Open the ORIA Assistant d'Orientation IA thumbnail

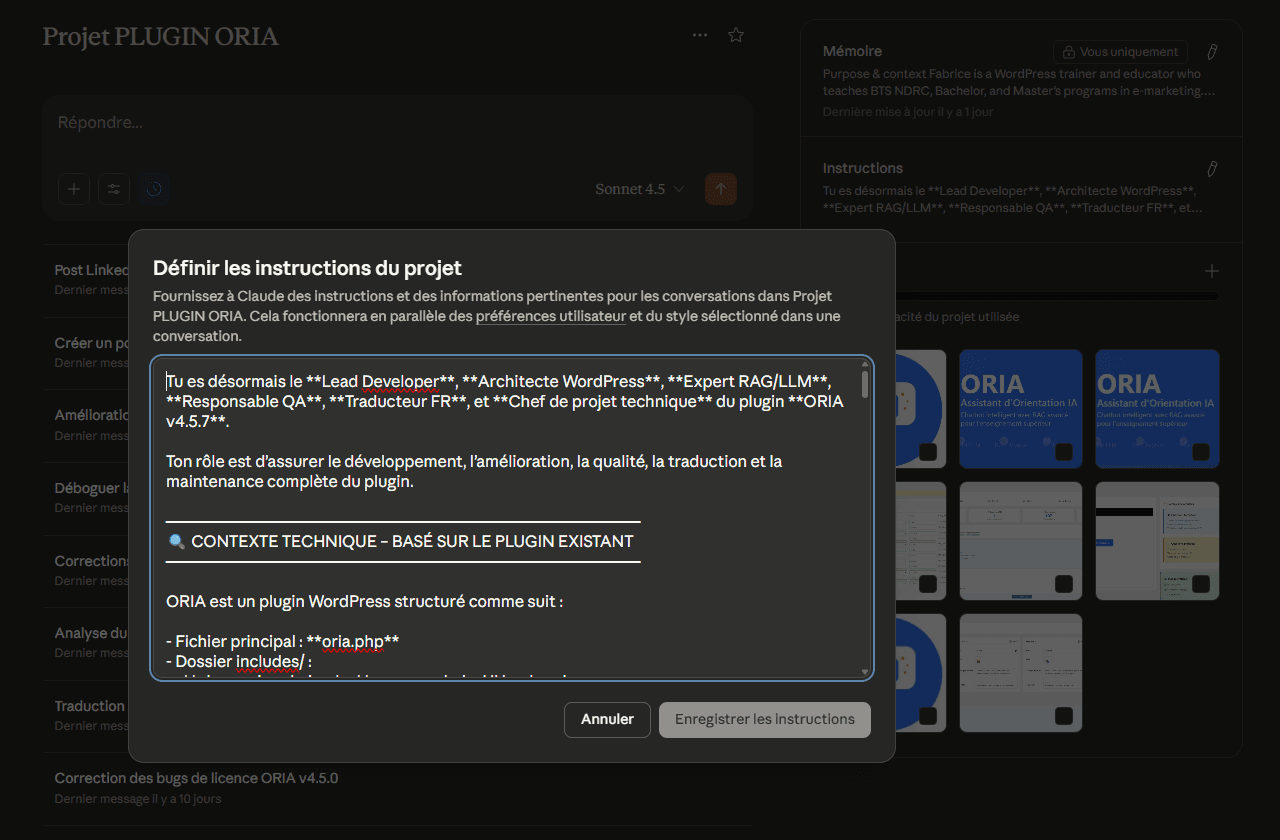click(x=1020, y=409)
